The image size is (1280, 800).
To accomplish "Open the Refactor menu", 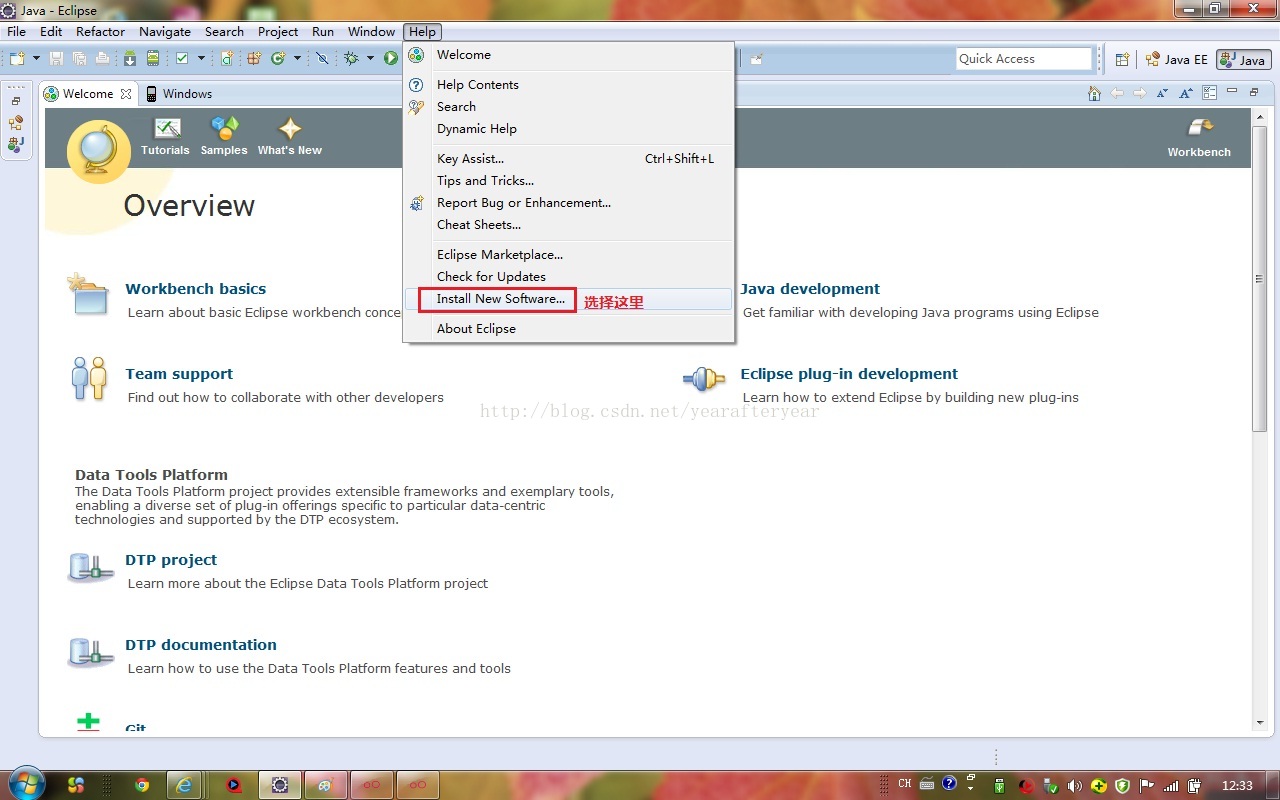I will [101, 32].
